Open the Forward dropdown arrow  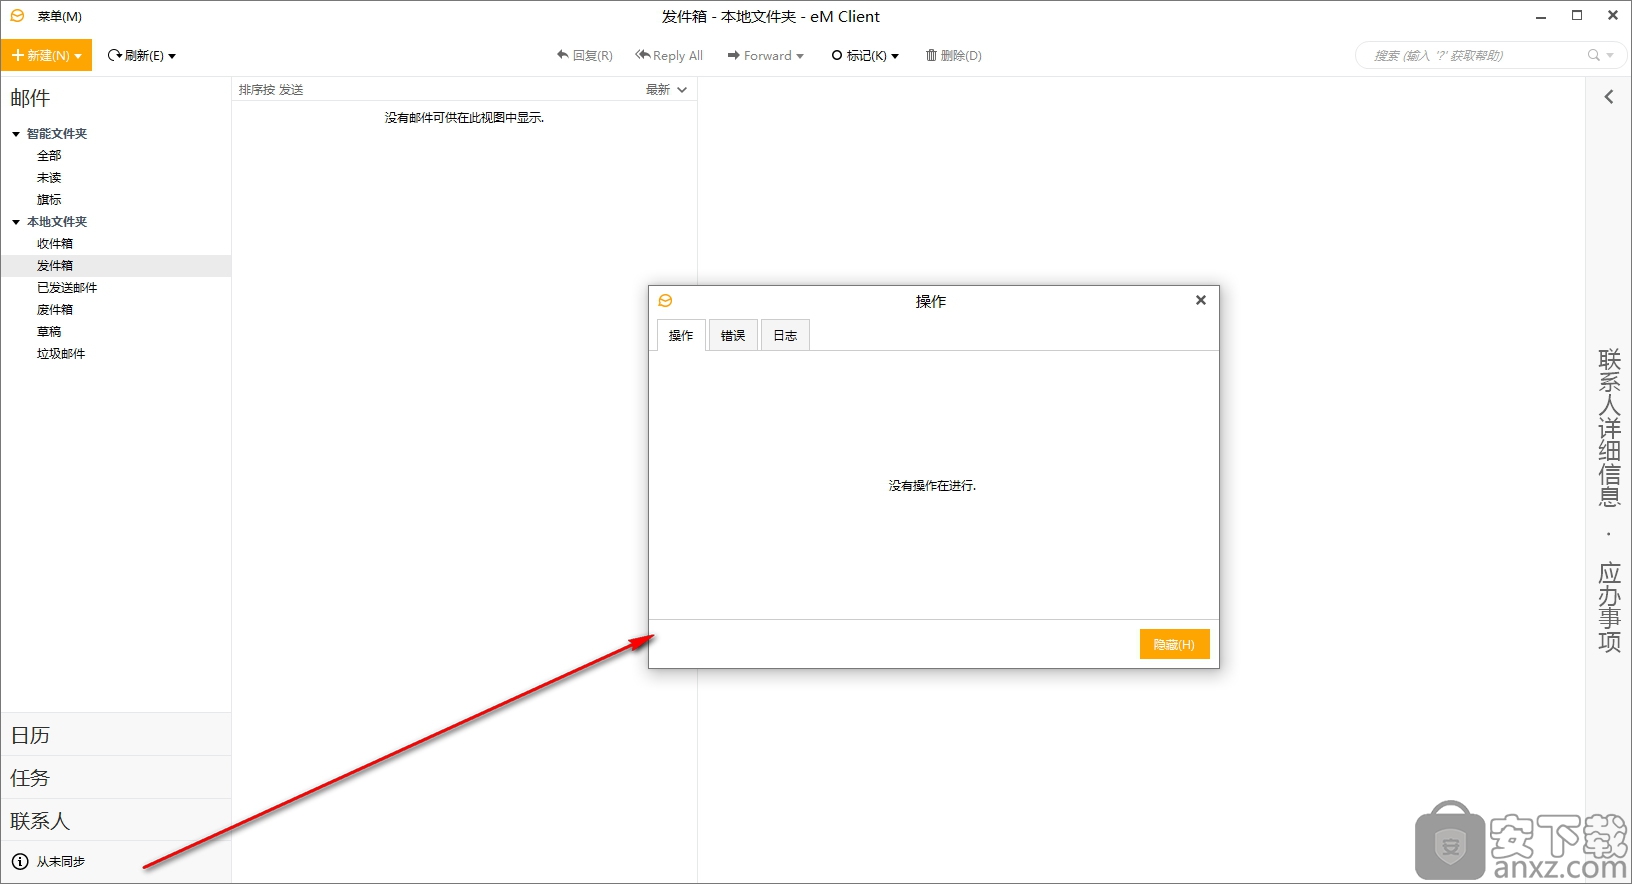pyautogui.click(x=800, y=56)
